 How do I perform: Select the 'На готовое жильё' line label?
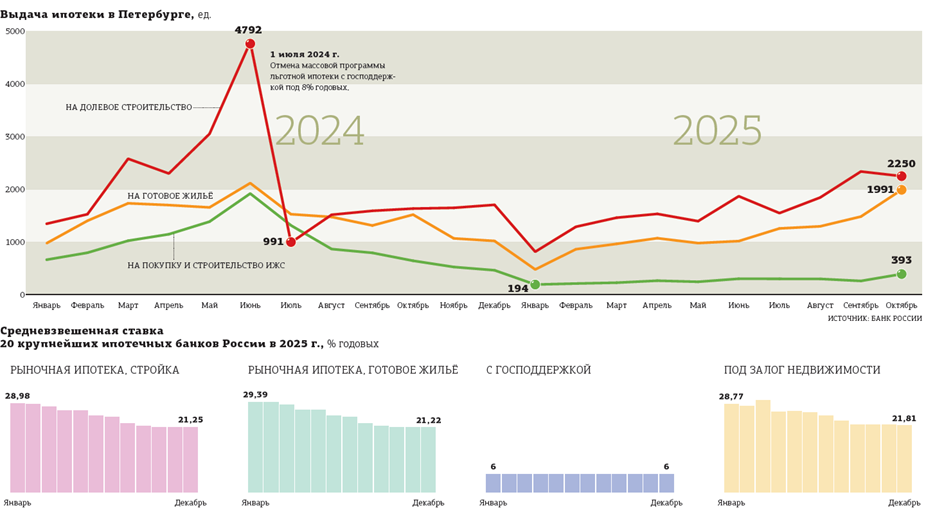pos(170,197)
